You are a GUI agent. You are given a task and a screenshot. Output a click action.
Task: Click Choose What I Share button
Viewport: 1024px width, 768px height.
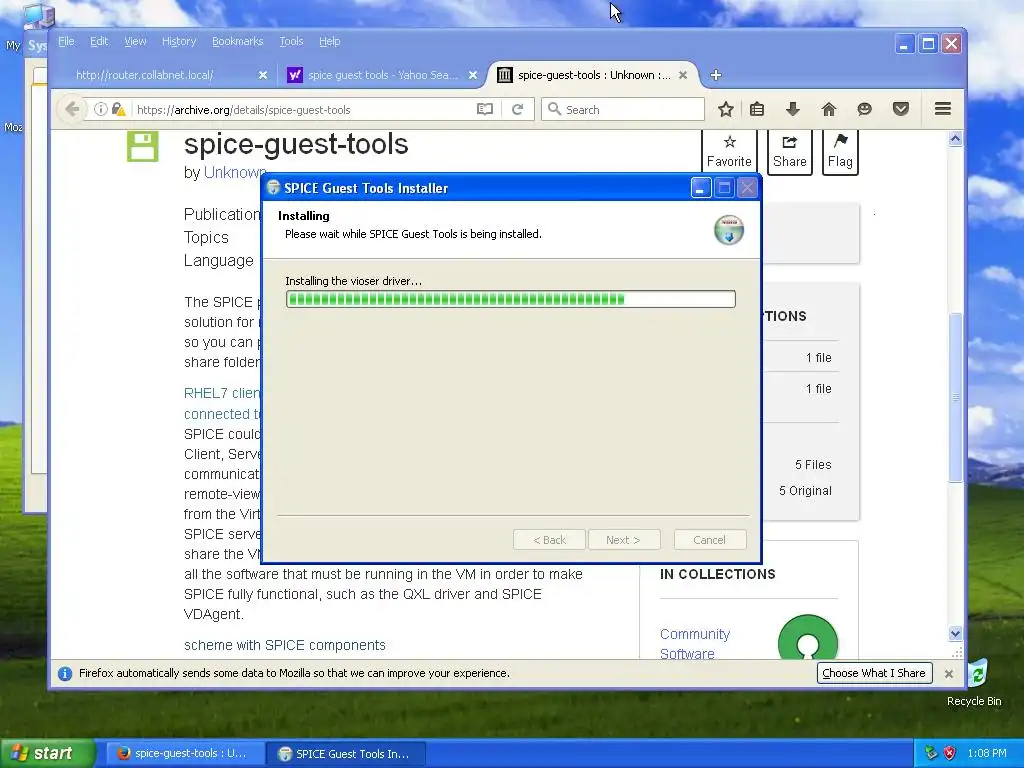coord(874,673)
